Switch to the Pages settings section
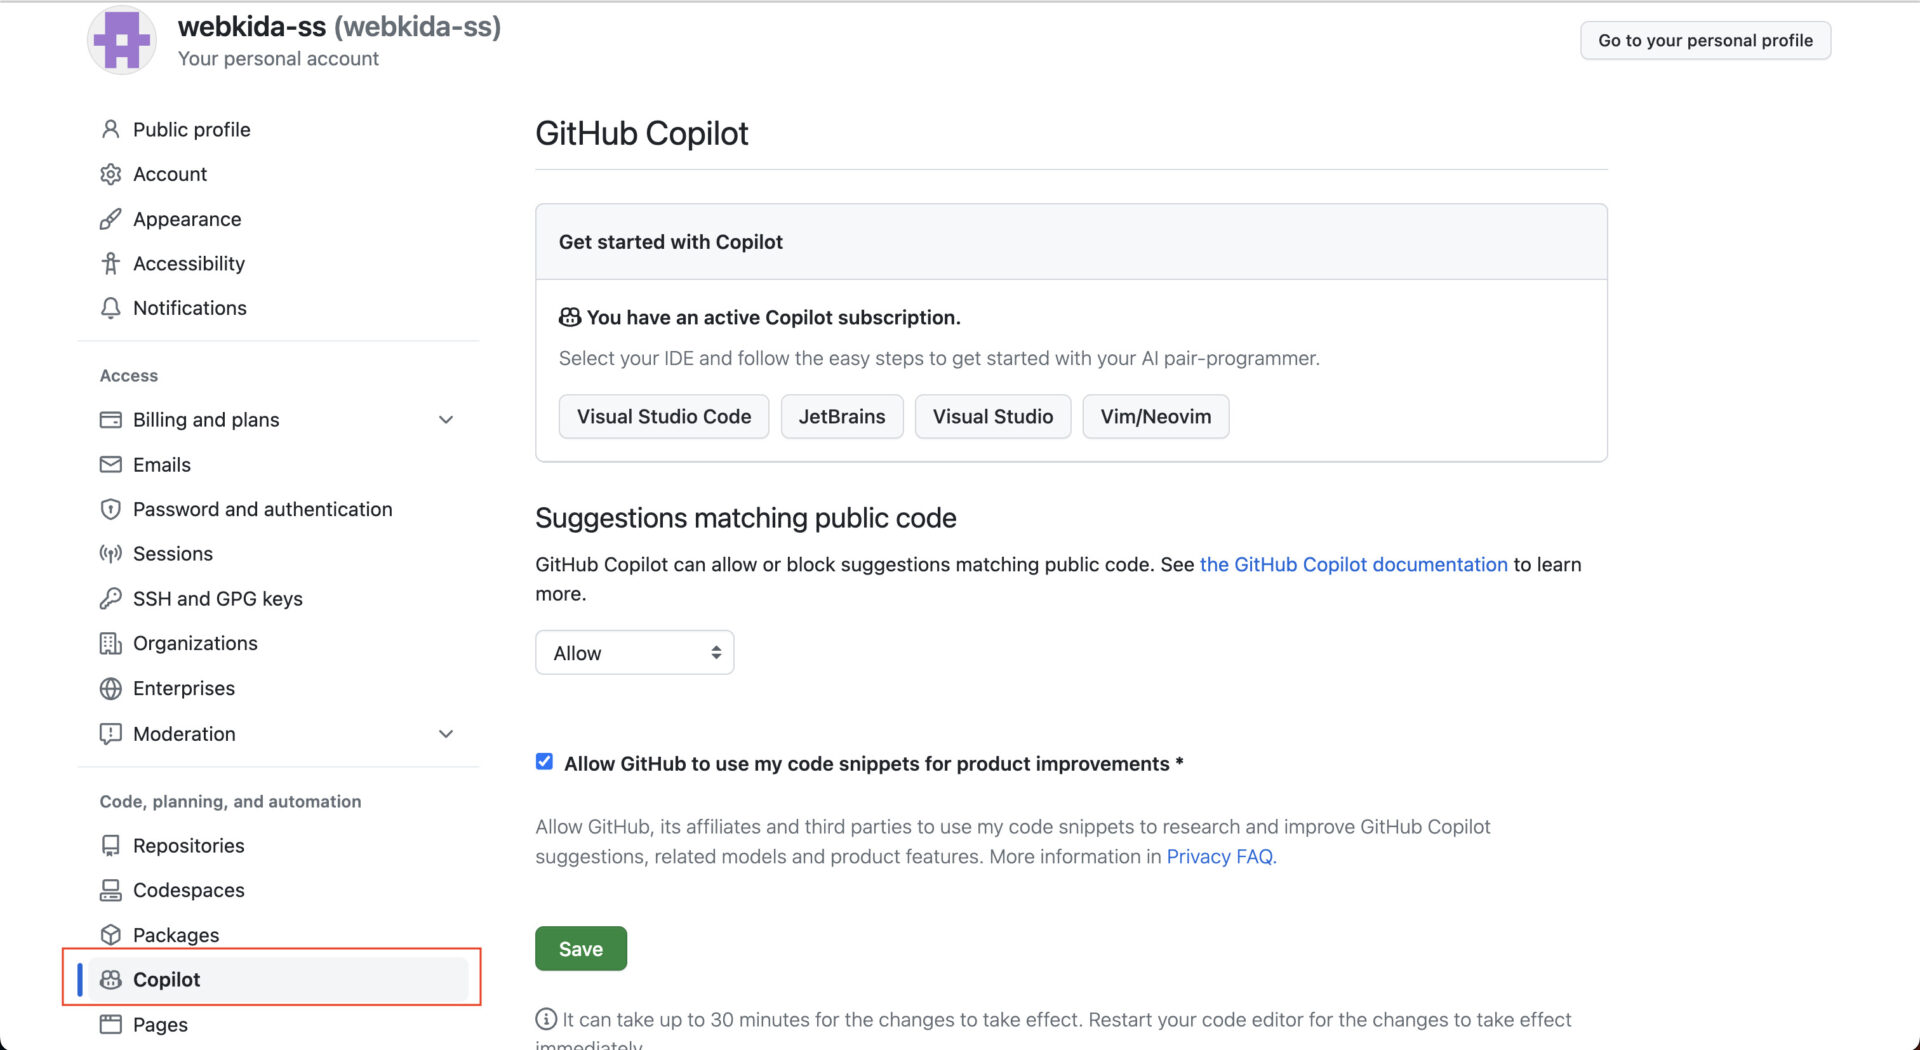The width and height of the screenshot is (1920, 1050). pos(160,1024)
